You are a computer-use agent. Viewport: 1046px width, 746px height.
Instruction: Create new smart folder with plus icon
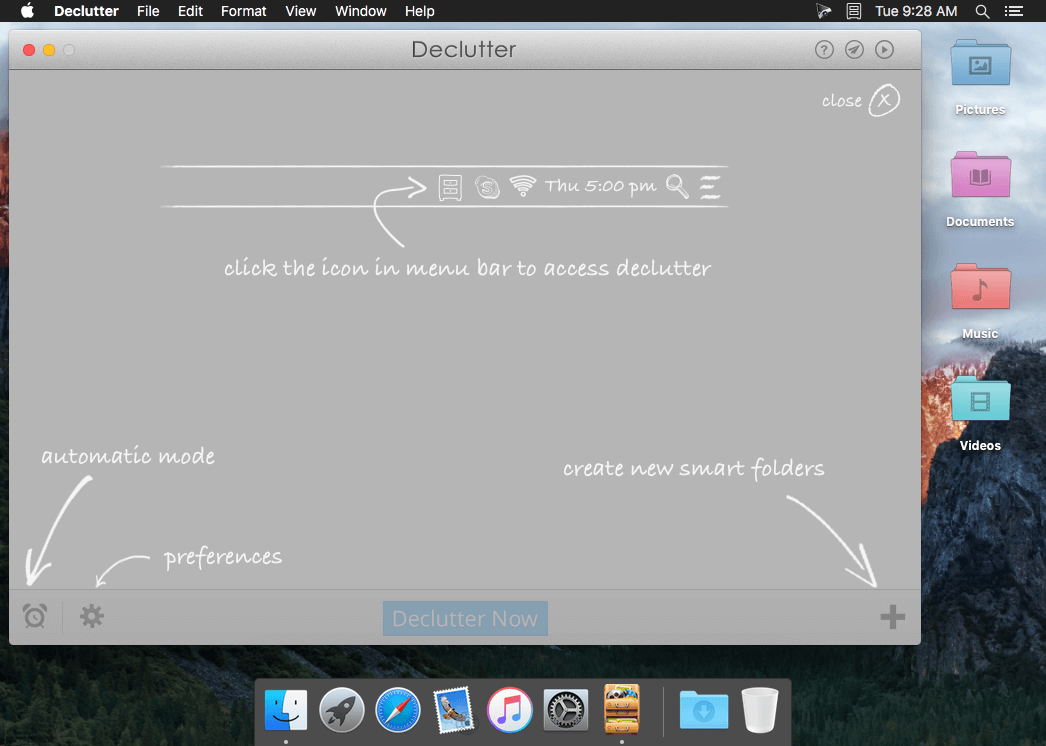(892, 617)
